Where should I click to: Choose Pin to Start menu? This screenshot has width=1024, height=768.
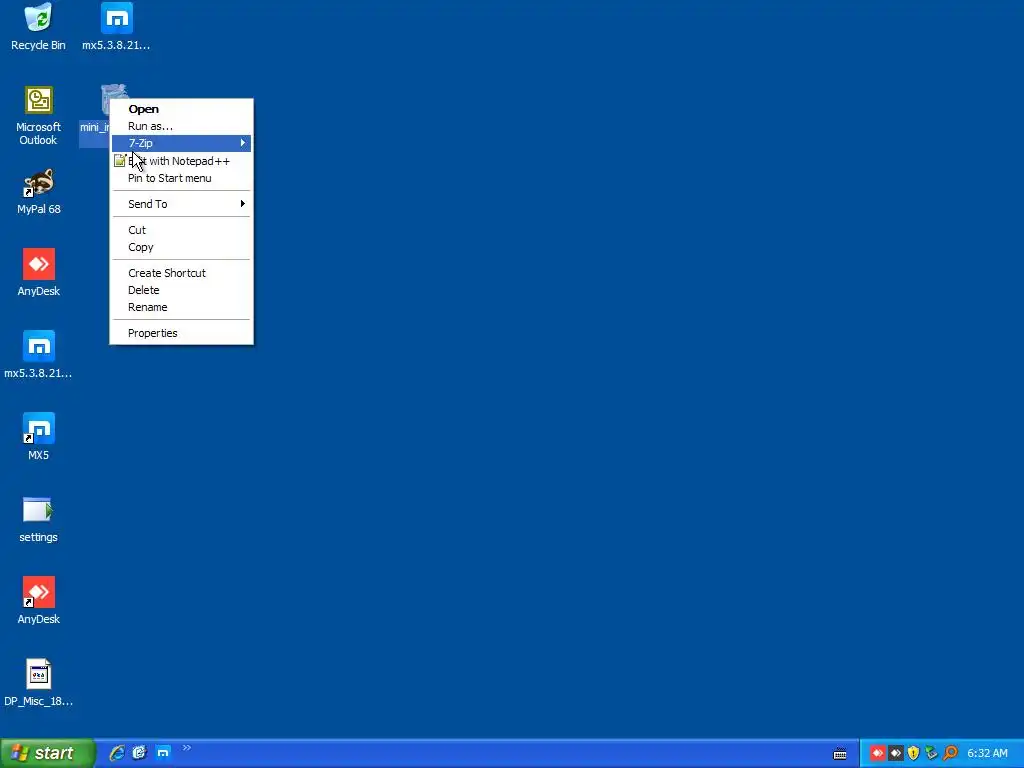click(182, 178)
